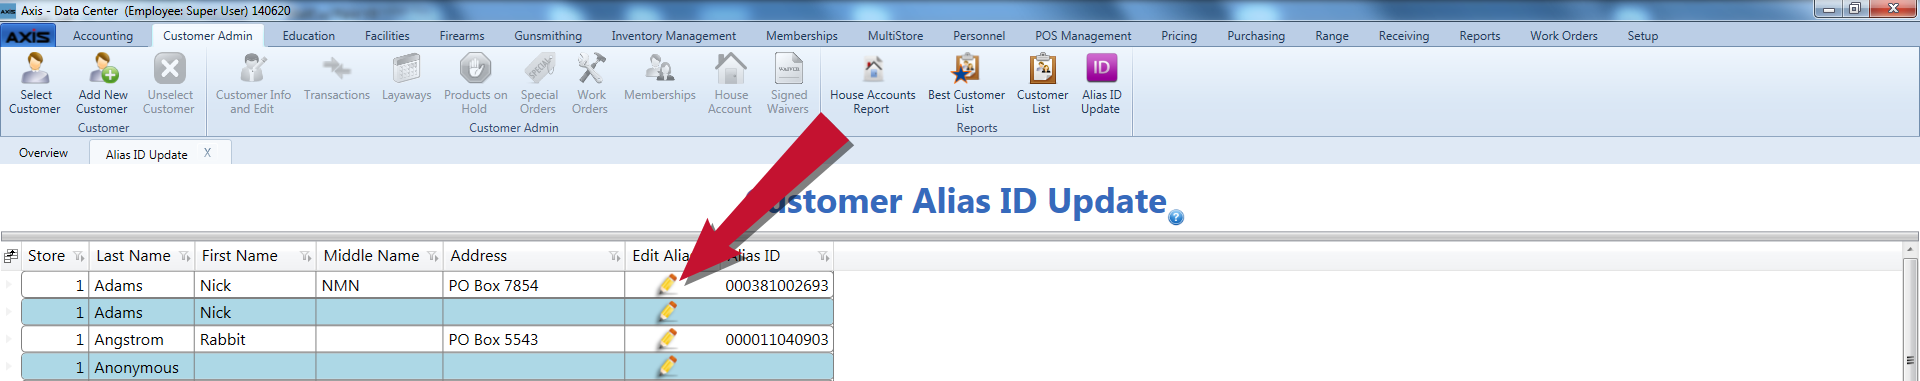Switch to the Gunsmithing tab

tap(548, 36)
